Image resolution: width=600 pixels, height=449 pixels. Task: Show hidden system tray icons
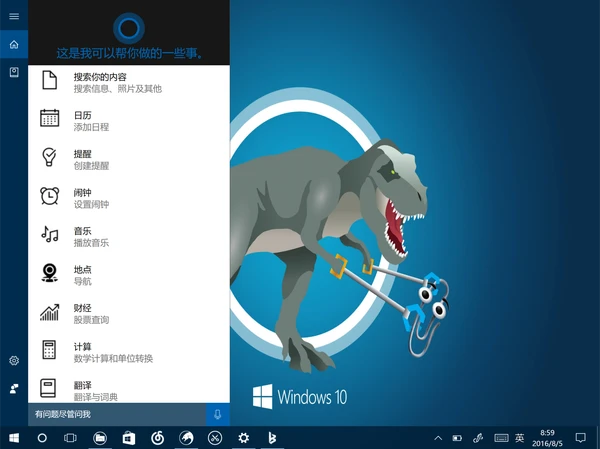[x=438, y=438]
